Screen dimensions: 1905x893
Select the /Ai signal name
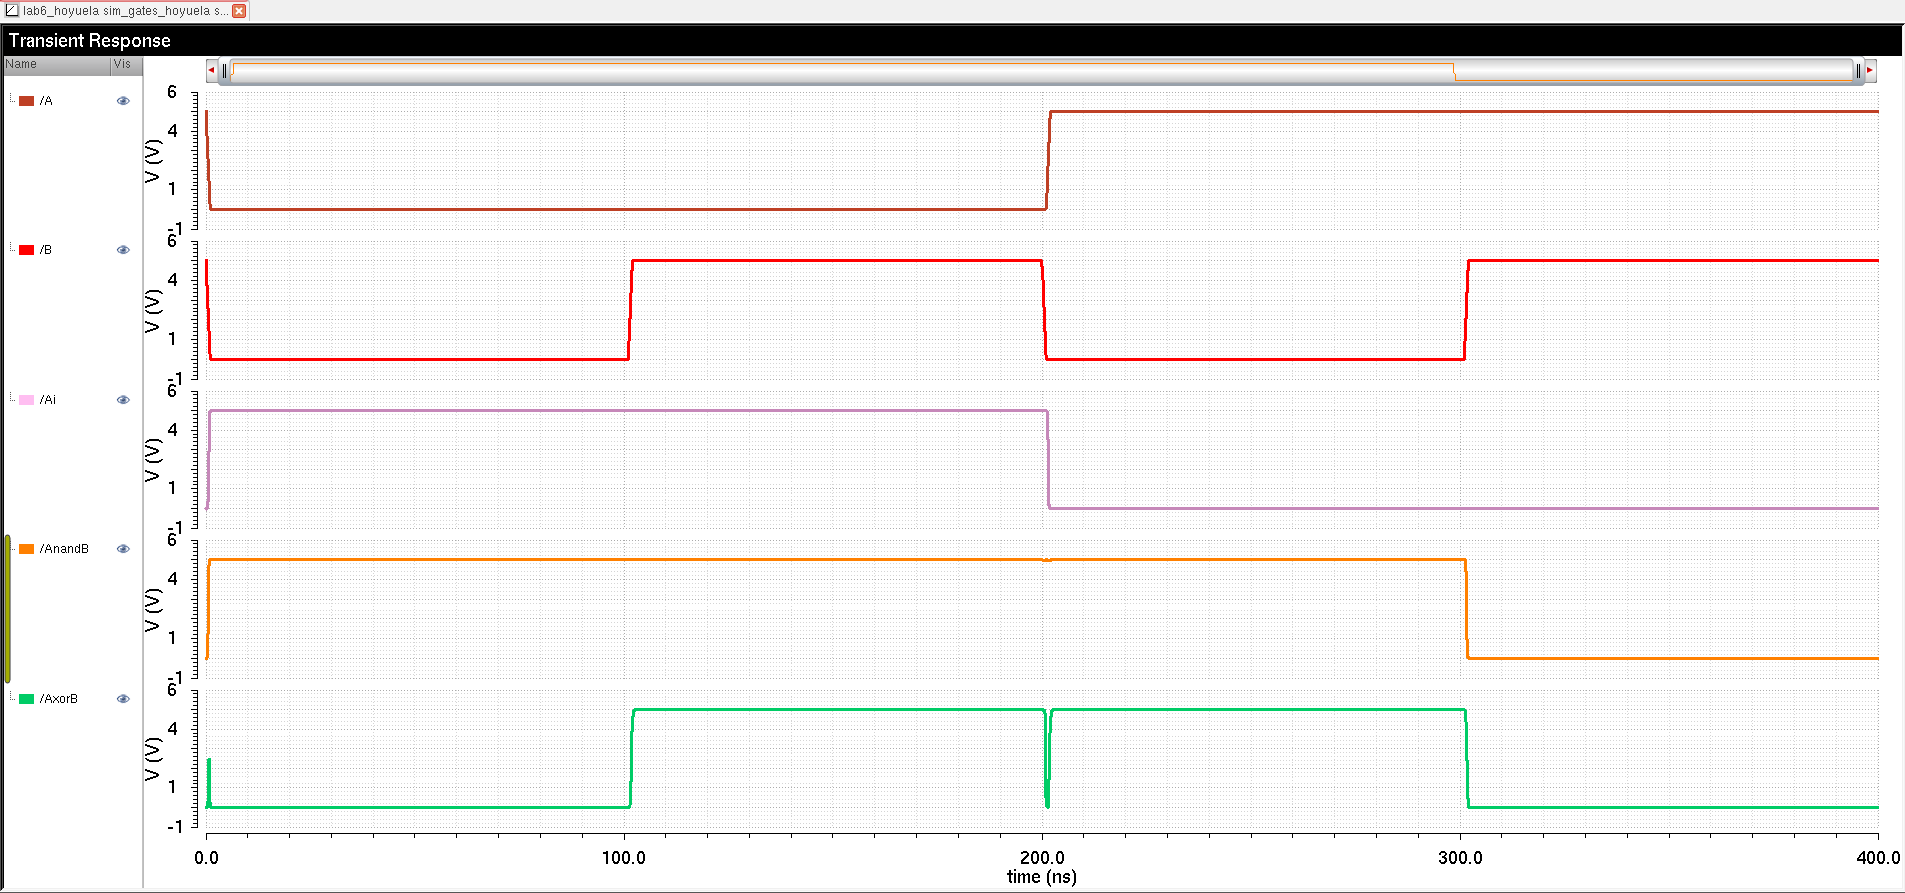(x=48, y=400)
